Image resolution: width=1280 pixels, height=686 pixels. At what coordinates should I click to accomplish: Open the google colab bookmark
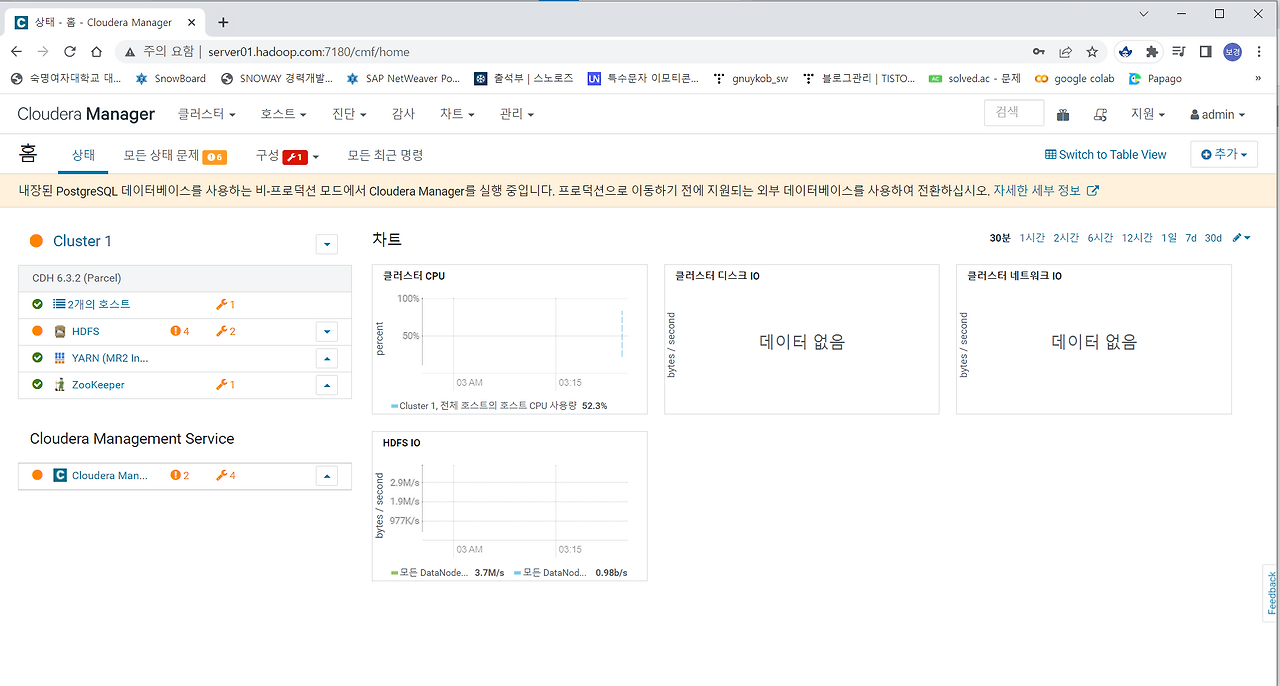click(1074, 78)
